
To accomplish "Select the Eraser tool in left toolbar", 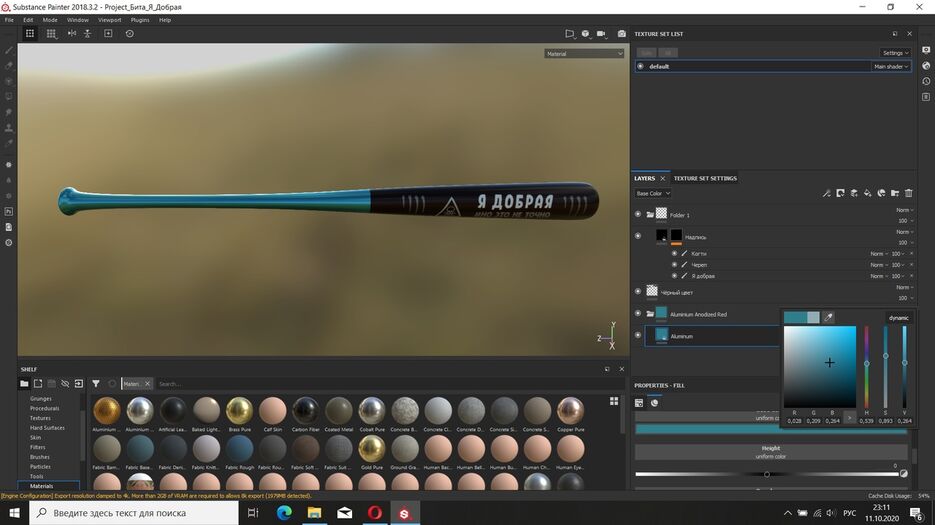I will coord(9,66).
